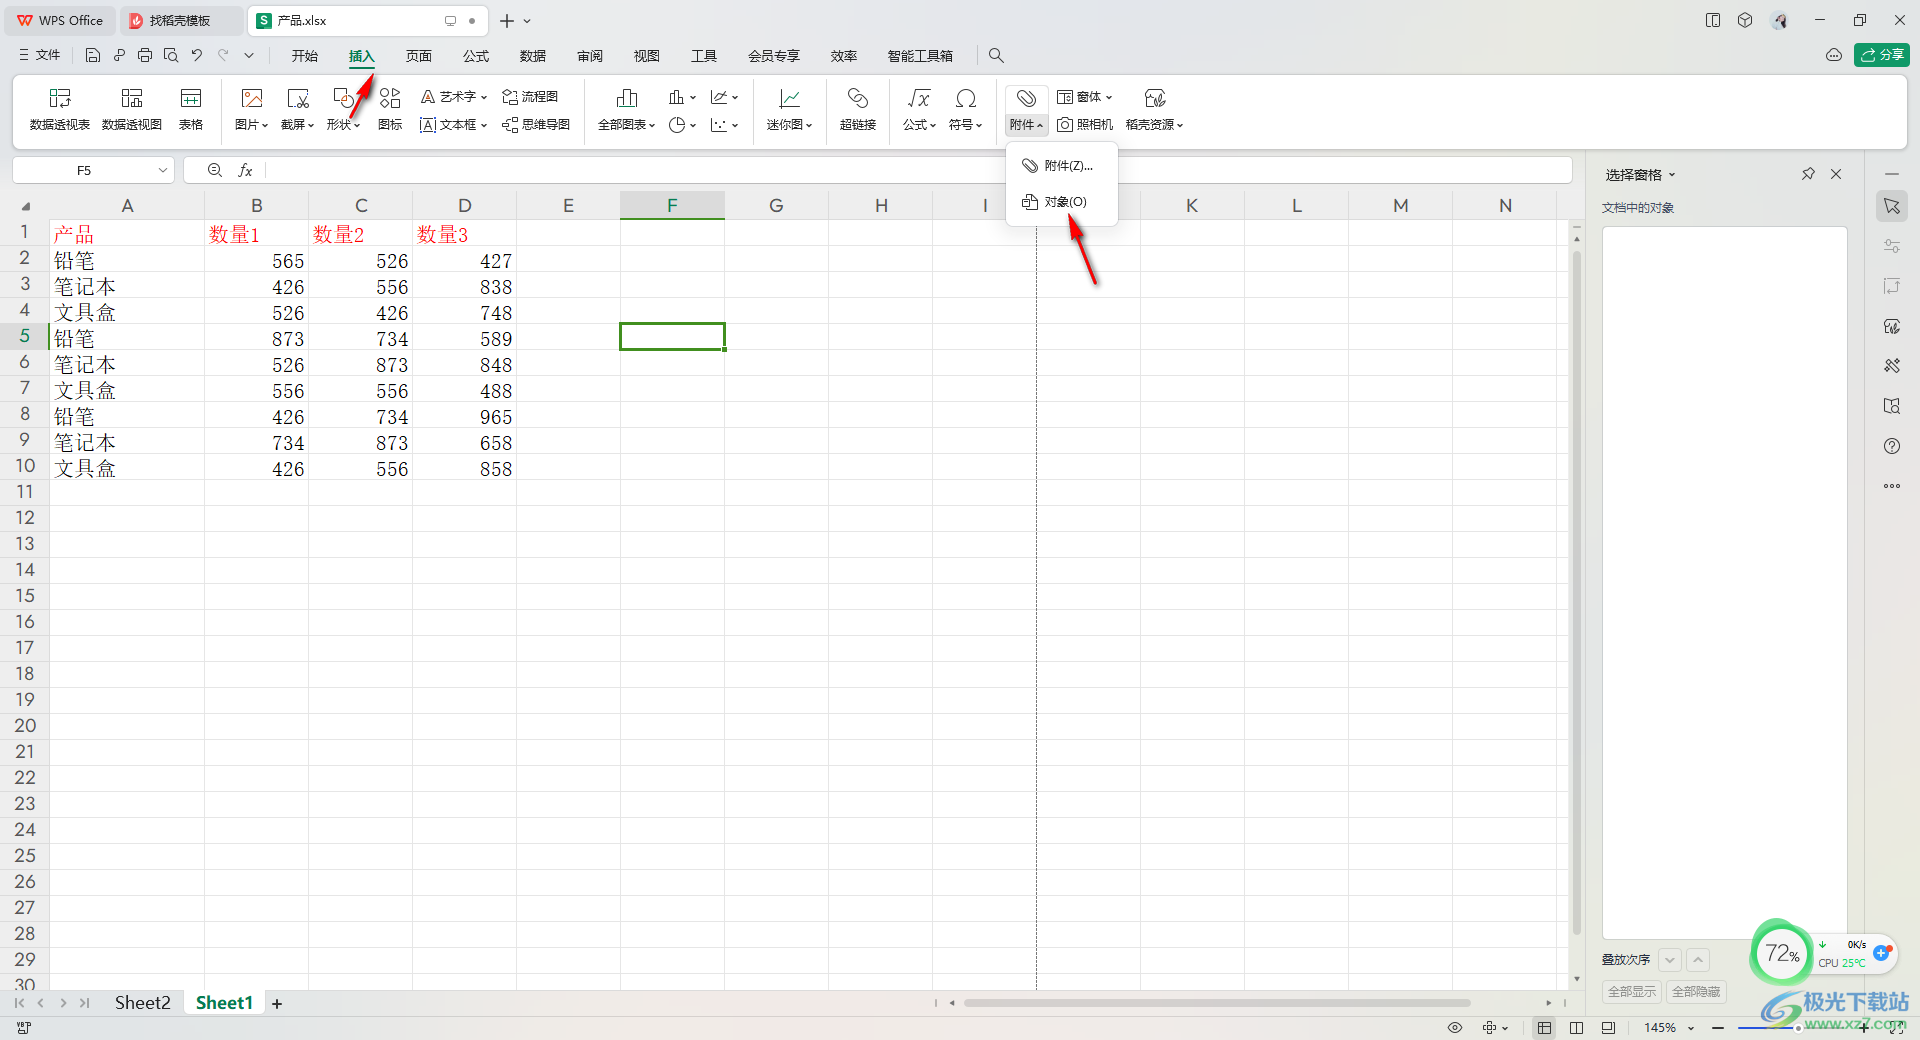
Task: Click the Save icon in quick access toolbar
Action: 93,56
